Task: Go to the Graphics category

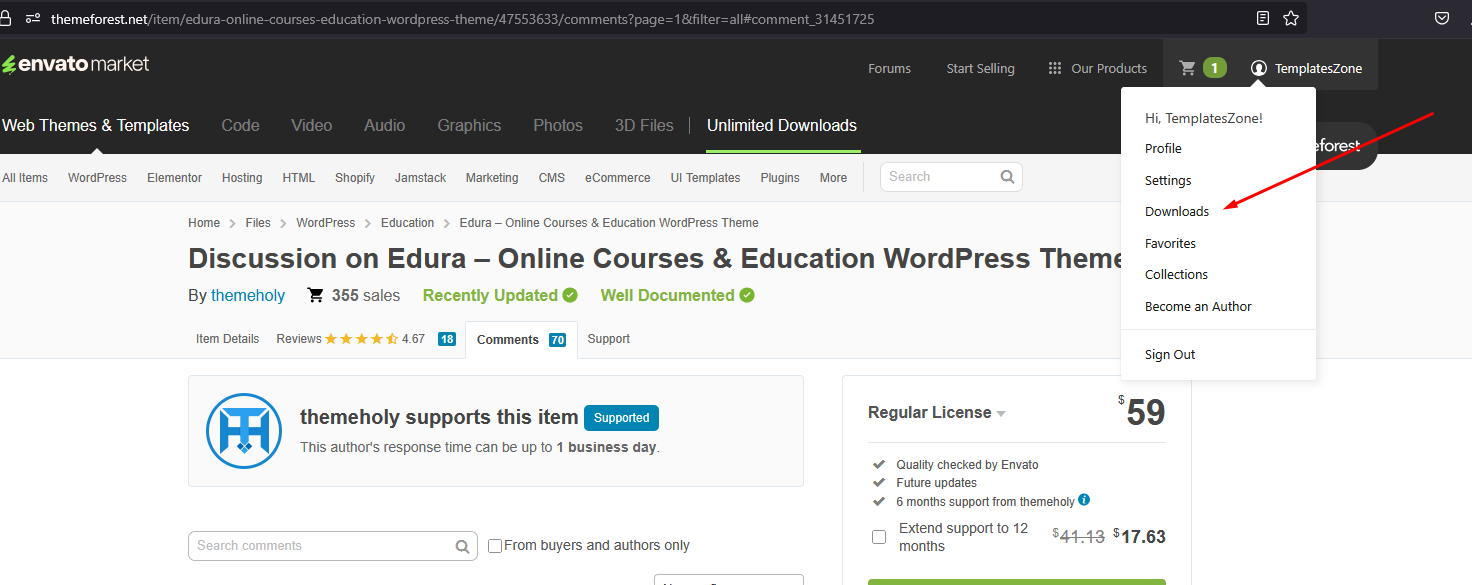Action: (469, 125)
